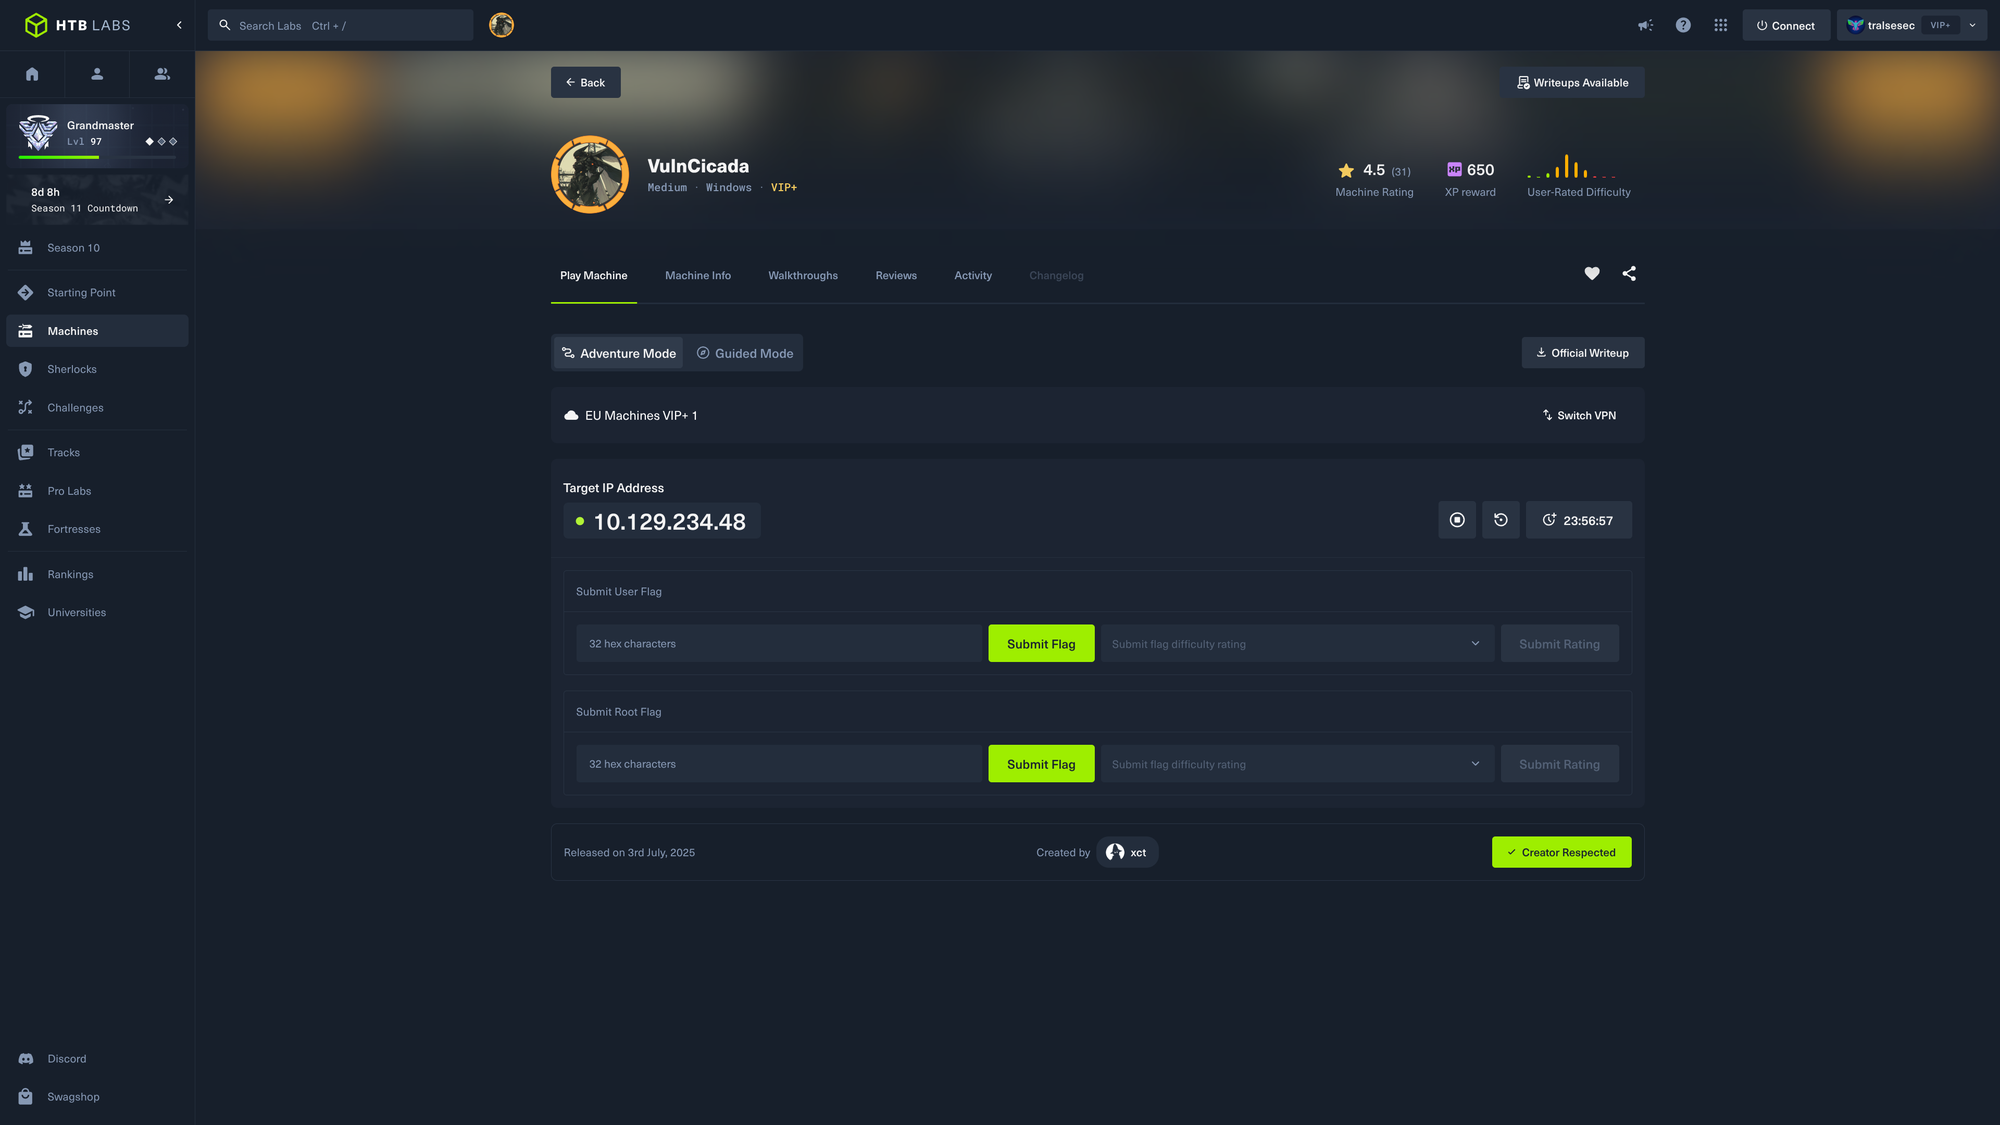Click Switch VPN
2000x1125 pixels.
1579,415
